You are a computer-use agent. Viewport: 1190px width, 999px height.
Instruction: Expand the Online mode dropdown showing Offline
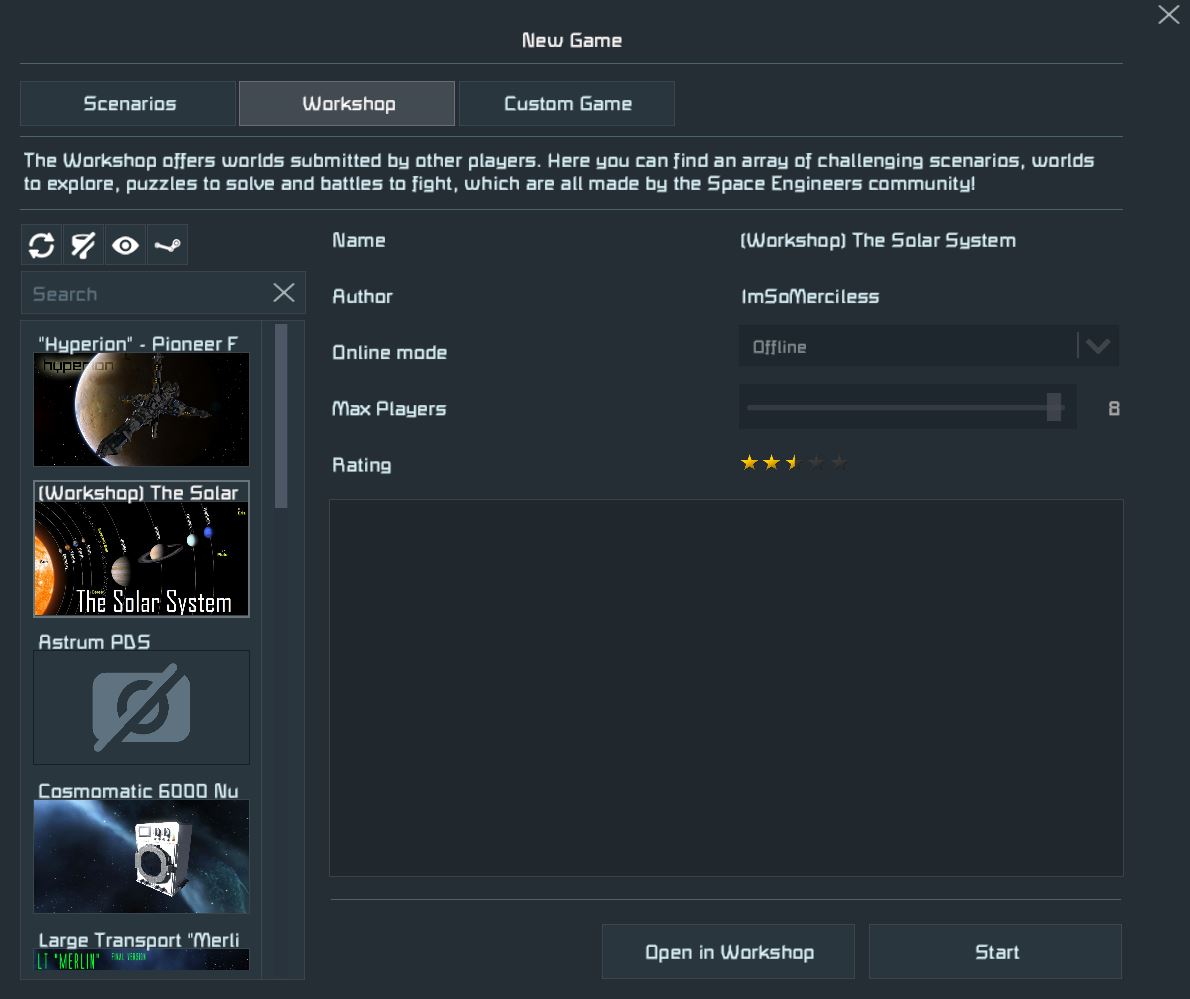(x=929, y=346)
